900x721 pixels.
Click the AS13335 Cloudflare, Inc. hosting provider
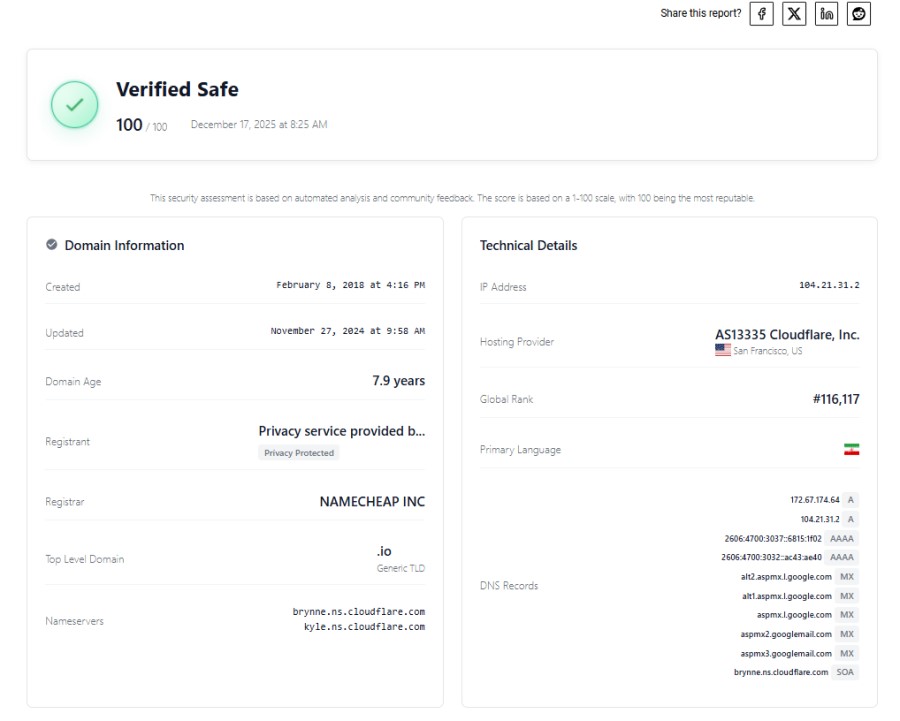pyautogui.click(x=787, y=335)
